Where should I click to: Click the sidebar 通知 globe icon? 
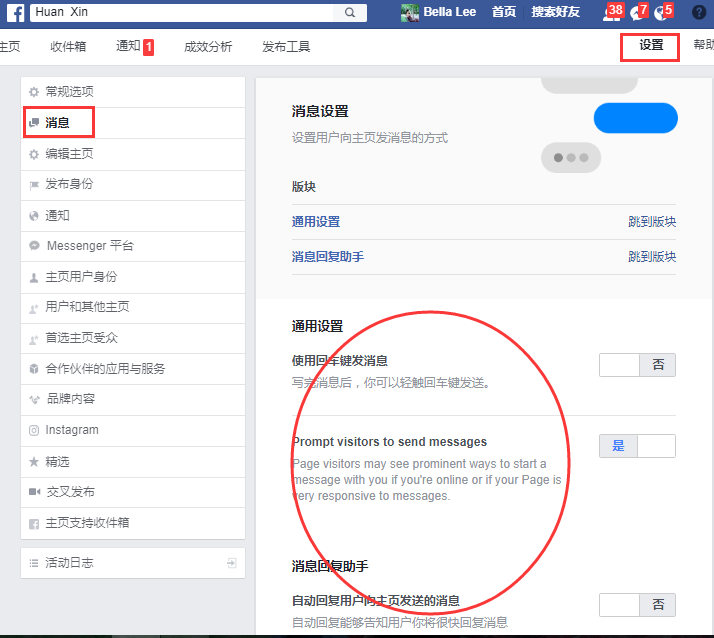[x=34, y=216]
